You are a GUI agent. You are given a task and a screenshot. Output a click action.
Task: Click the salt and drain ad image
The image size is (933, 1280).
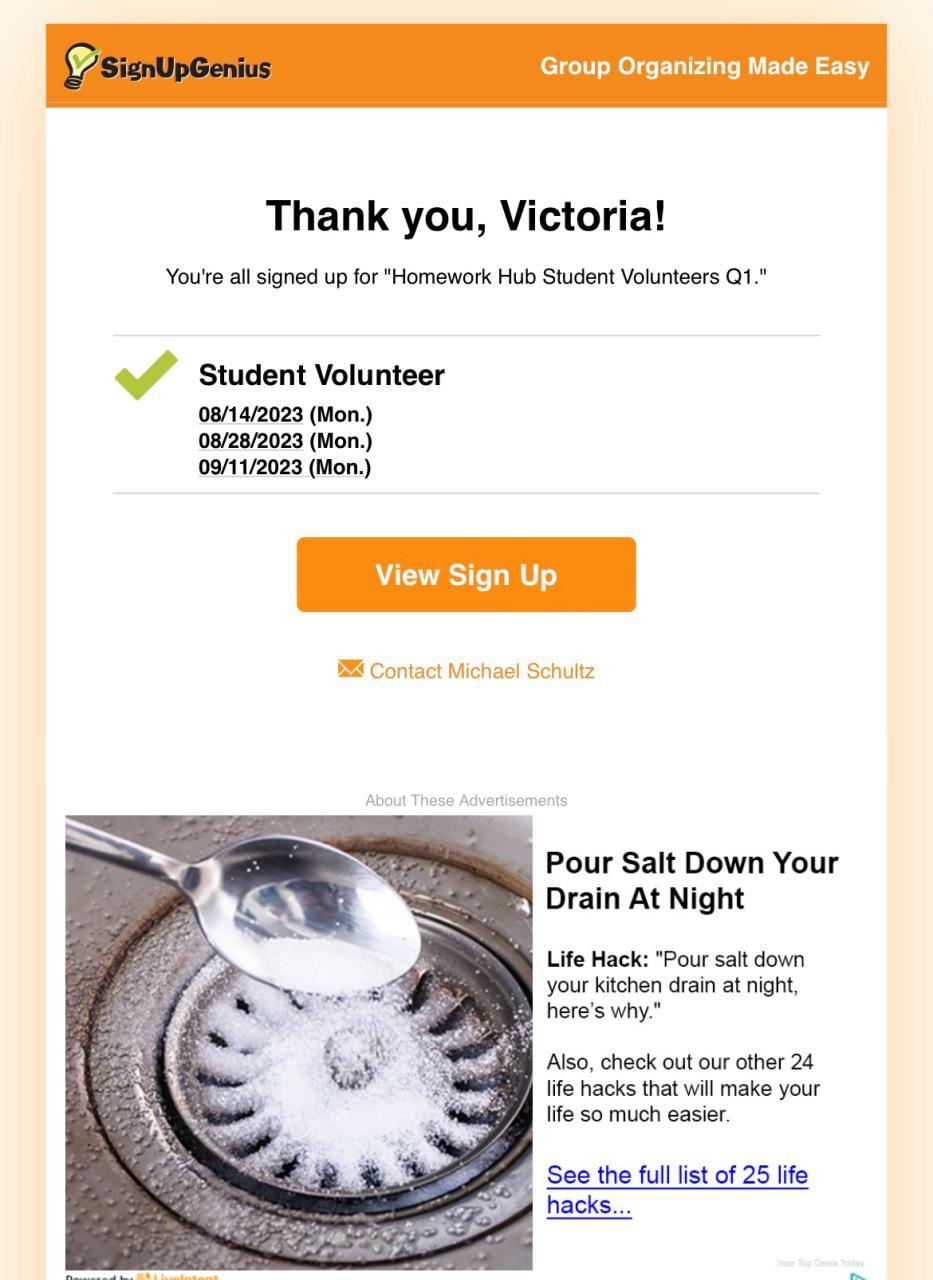point(299,1042)
